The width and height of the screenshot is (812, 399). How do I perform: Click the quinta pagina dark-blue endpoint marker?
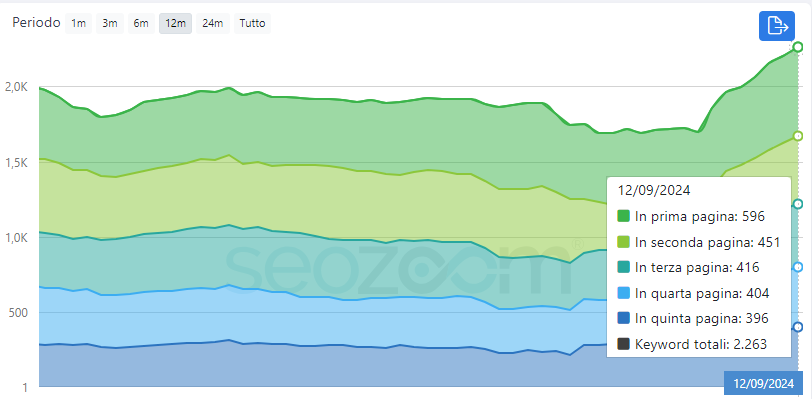pyautogui.click(x=798, y=327)
